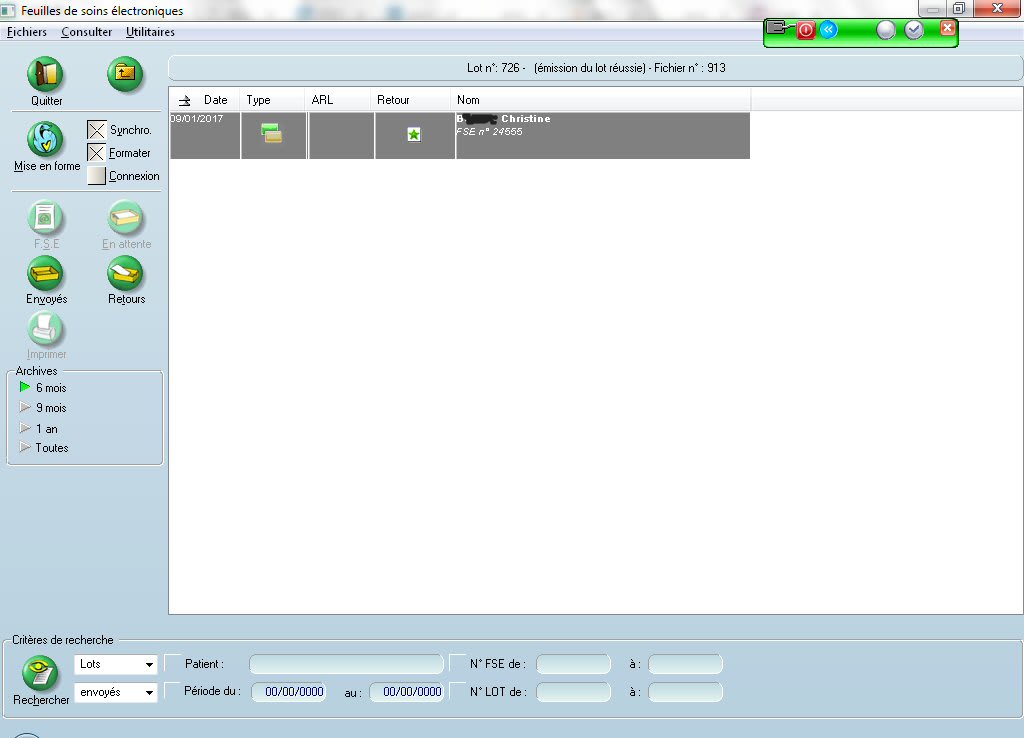Uncheck the Formater checkbox
This screenshot has height=738, width=1024.
97,153
